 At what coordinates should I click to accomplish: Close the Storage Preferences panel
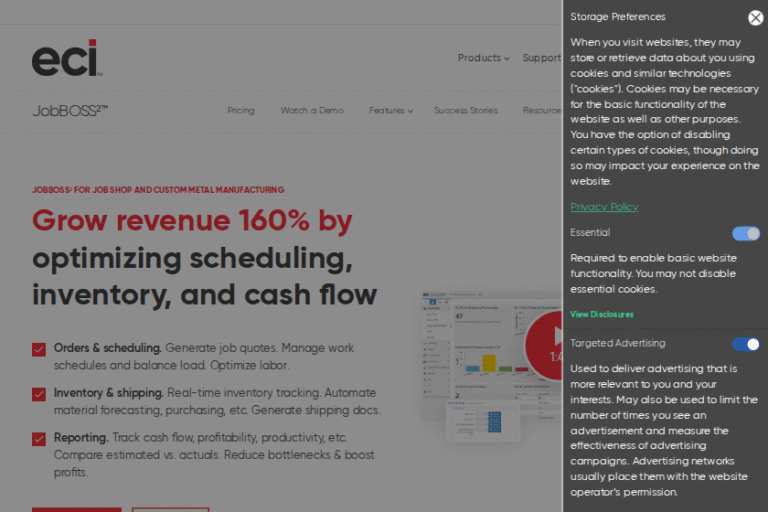pyautogui.click(x=755, y=17)
